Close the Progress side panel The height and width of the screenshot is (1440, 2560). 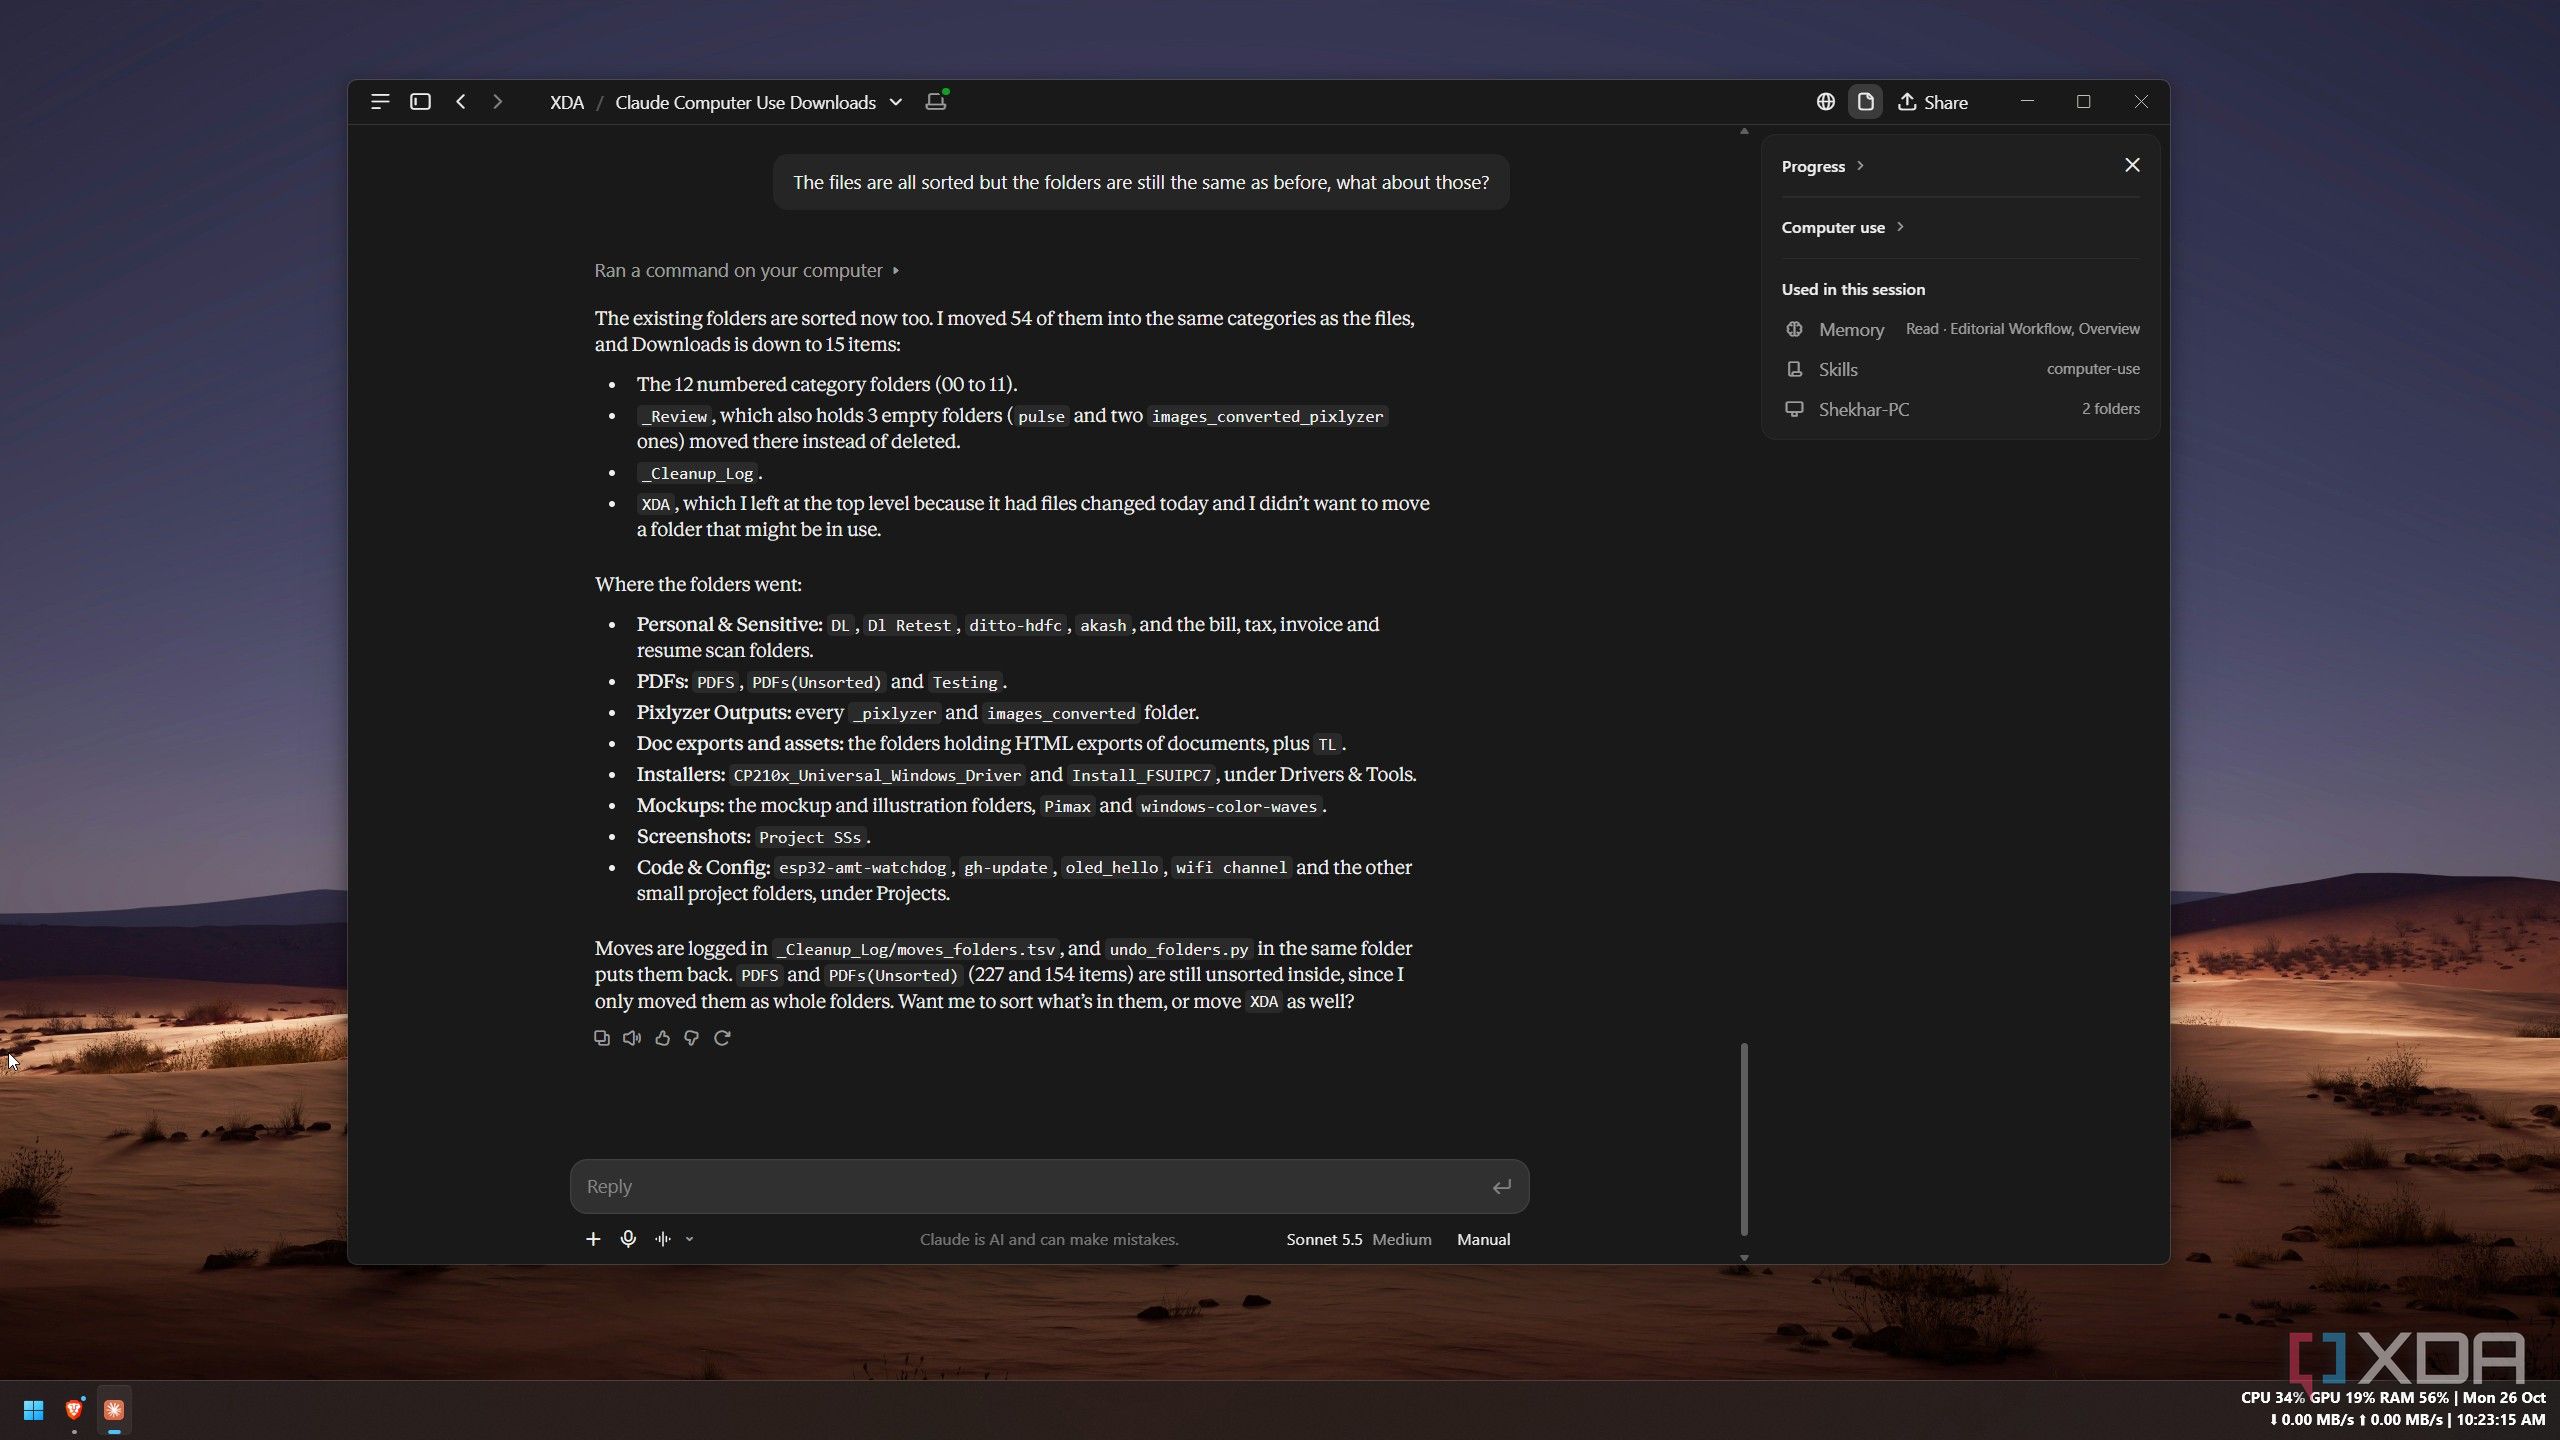pyautogui.click(x=2132, y=165)
